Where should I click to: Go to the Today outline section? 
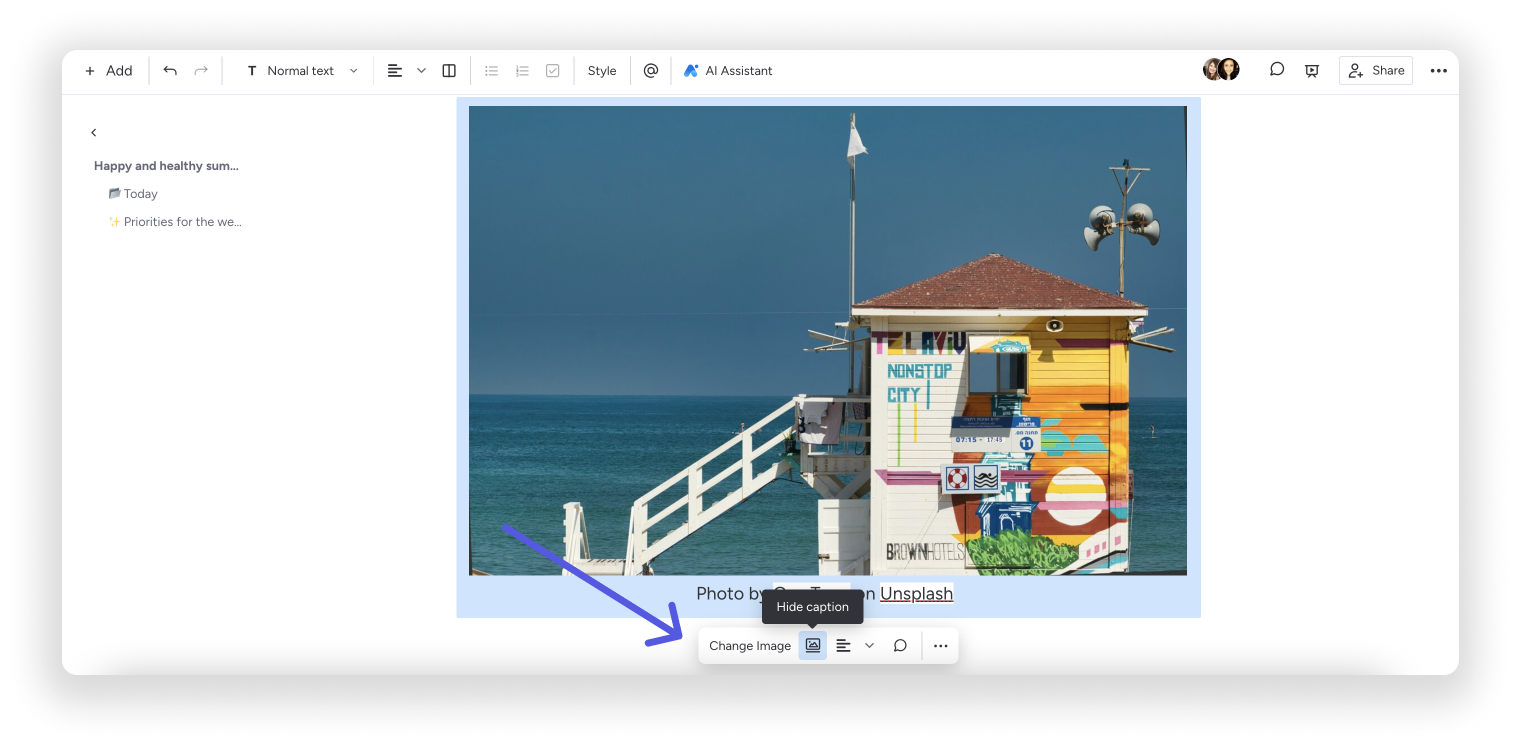133,194
